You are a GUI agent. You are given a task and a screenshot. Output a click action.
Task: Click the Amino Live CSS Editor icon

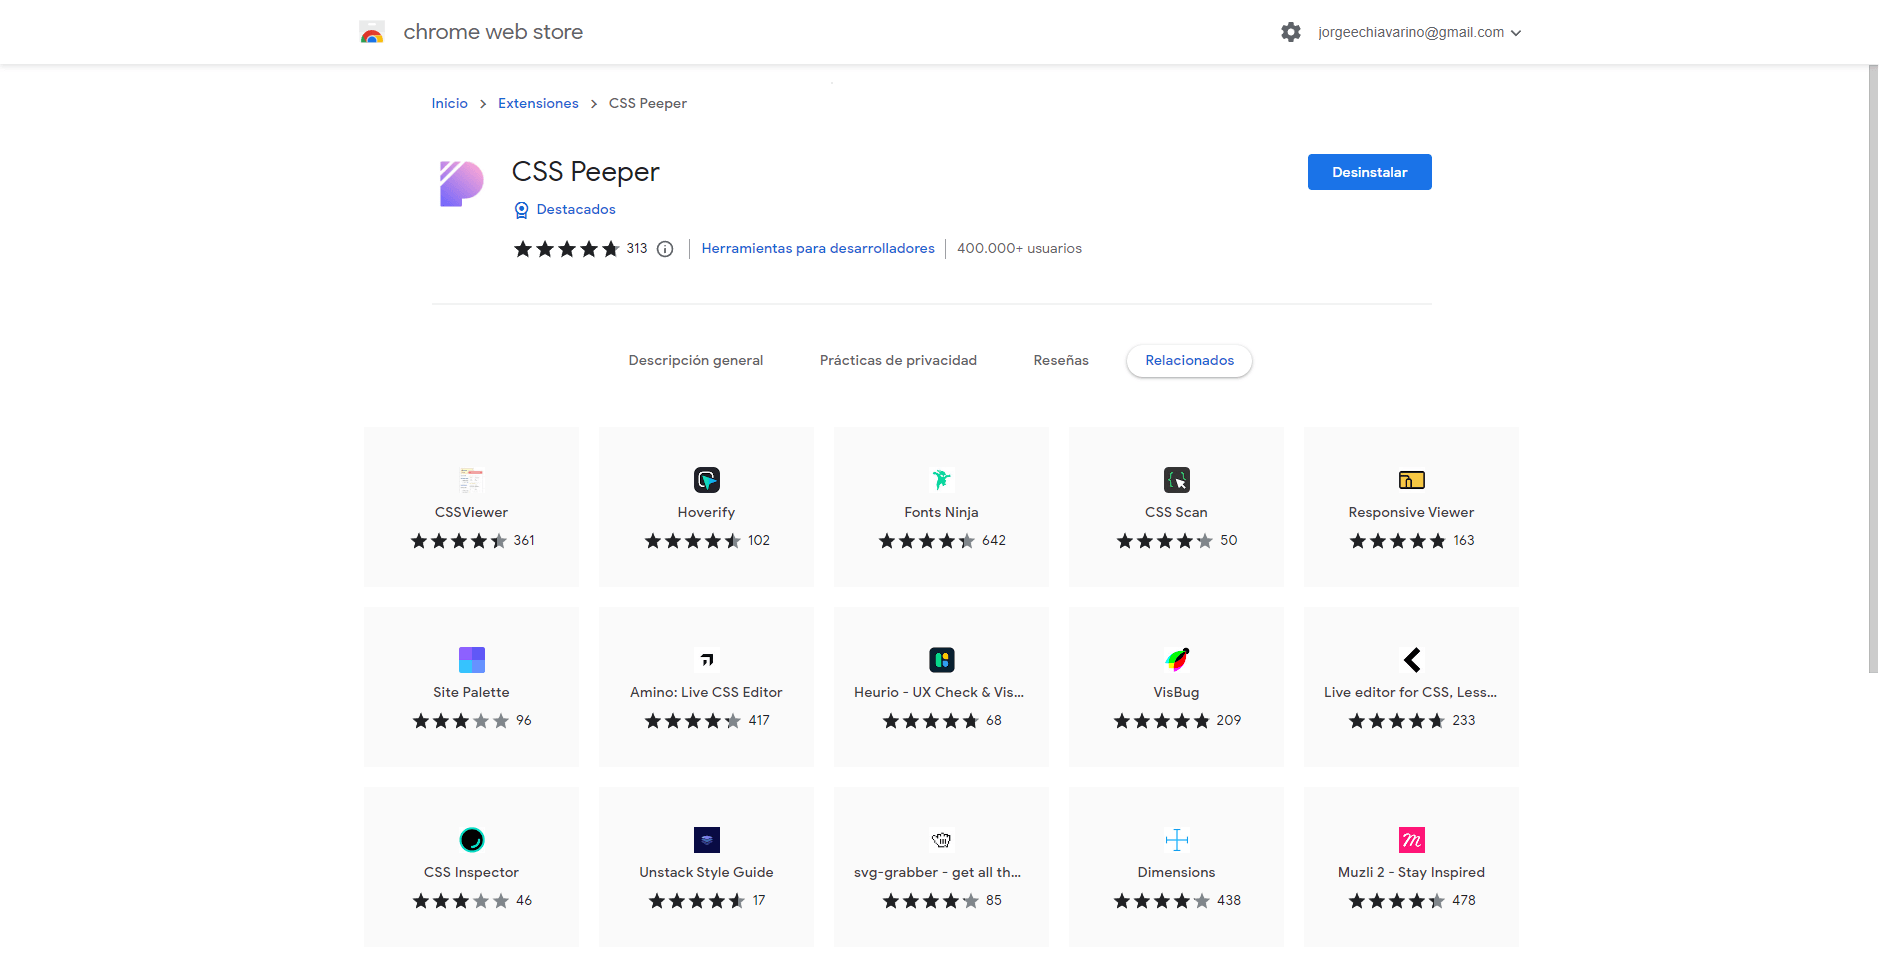(x=707, y=660)
